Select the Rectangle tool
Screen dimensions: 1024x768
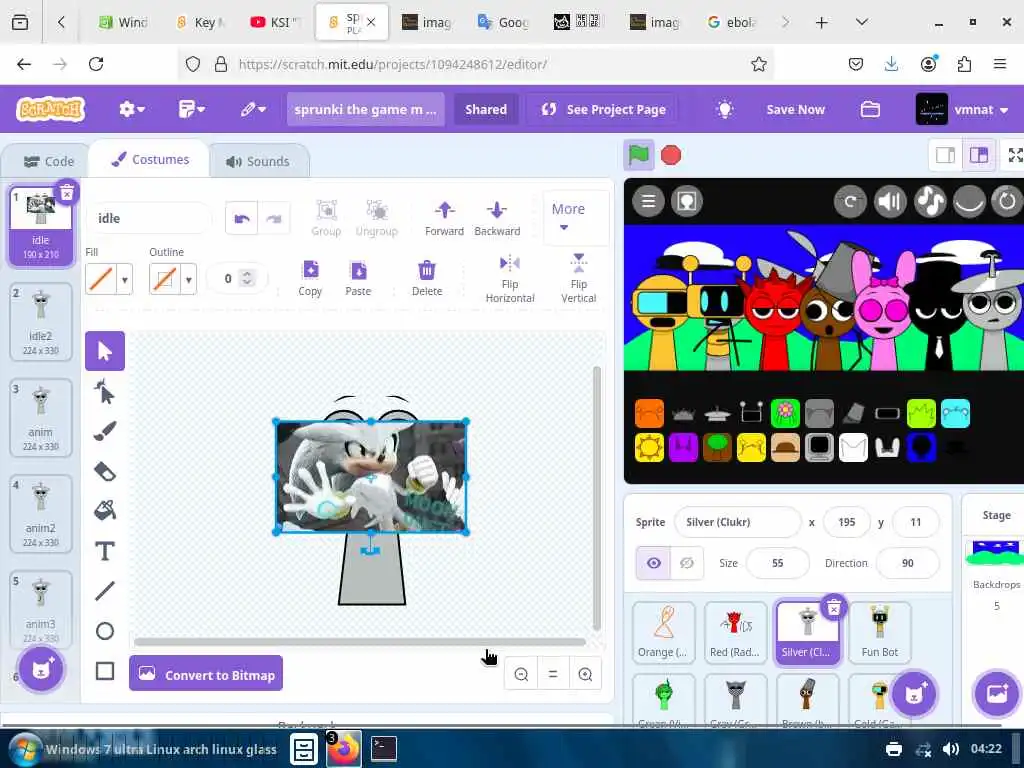(x=104, y=671)
